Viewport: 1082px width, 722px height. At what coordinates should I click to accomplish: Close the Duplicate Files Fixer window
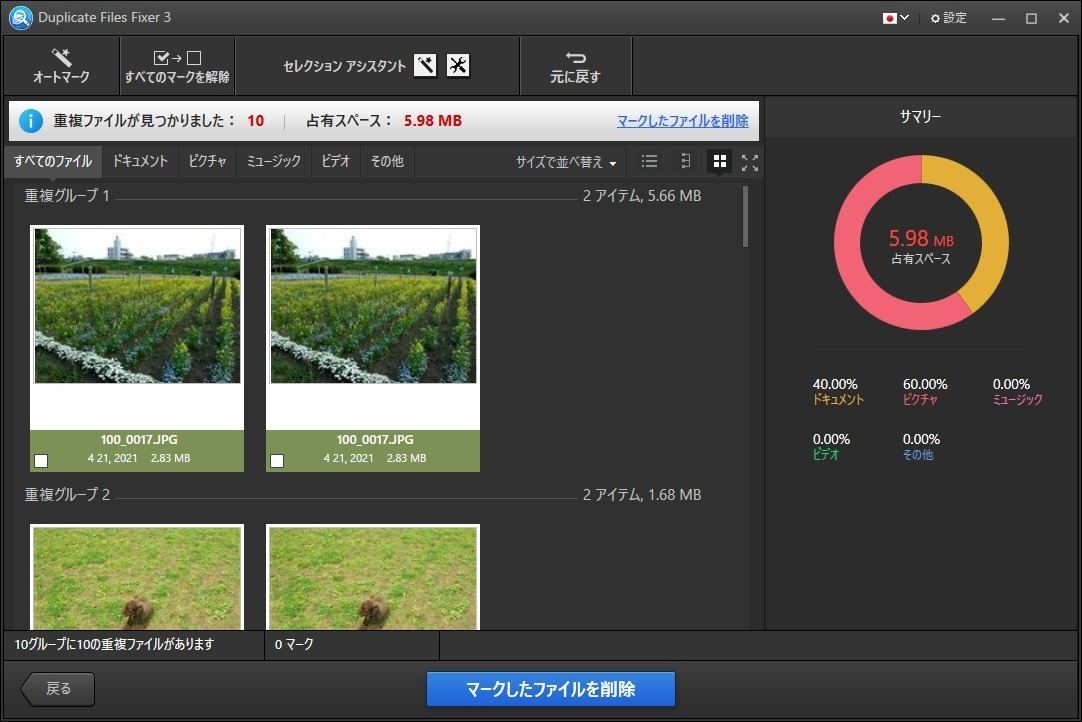1063,19
